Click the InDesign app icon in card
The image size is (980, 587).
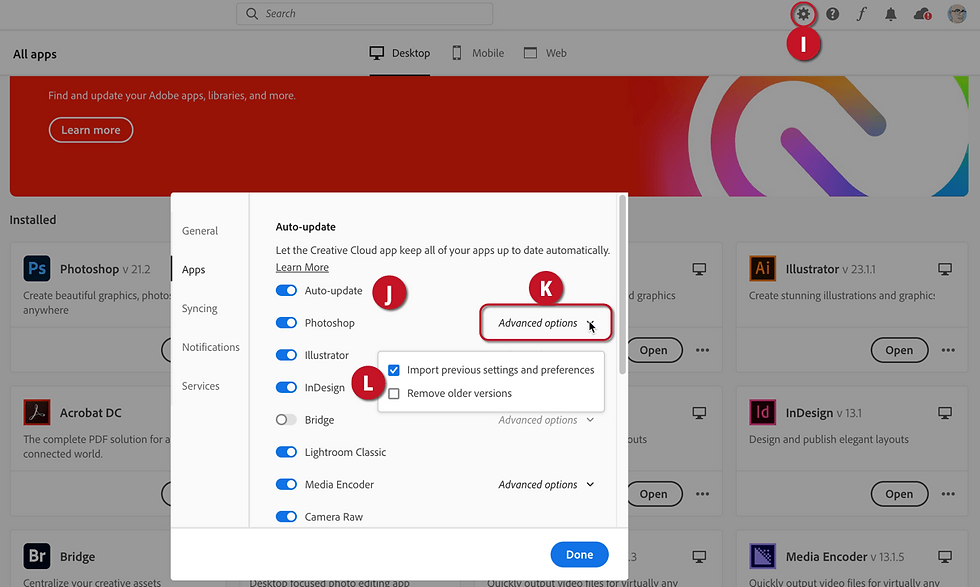click(762, 413)
